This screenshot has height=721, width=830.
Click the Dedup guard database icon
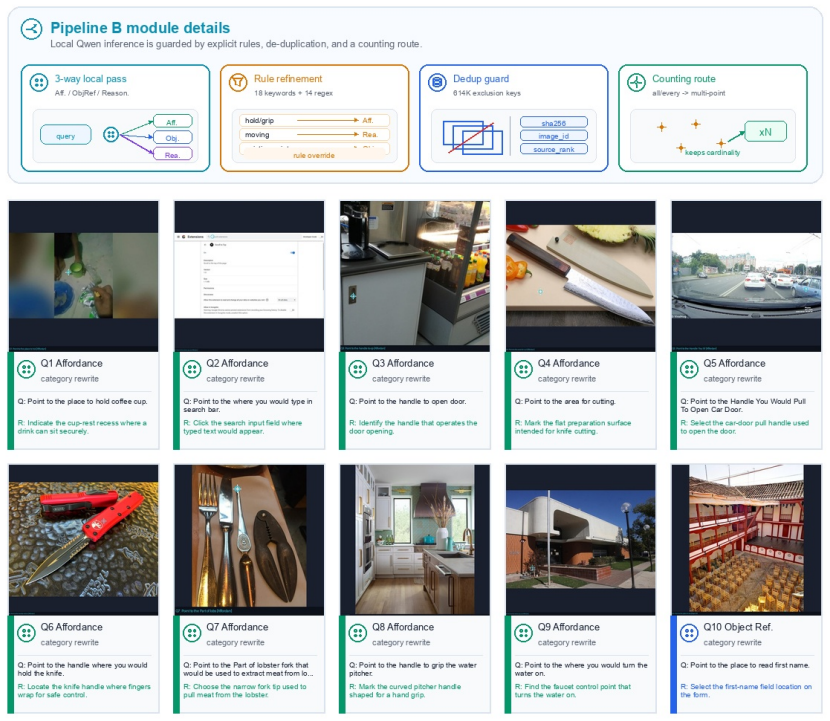437,82
